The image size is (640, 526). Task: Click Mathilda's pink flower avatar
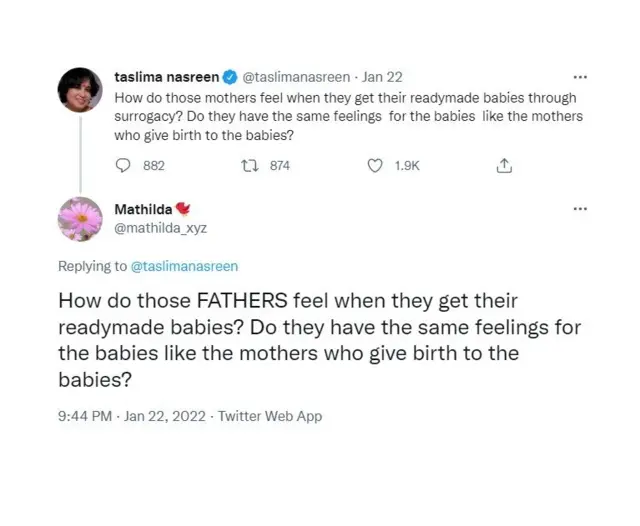coord(80,218)
